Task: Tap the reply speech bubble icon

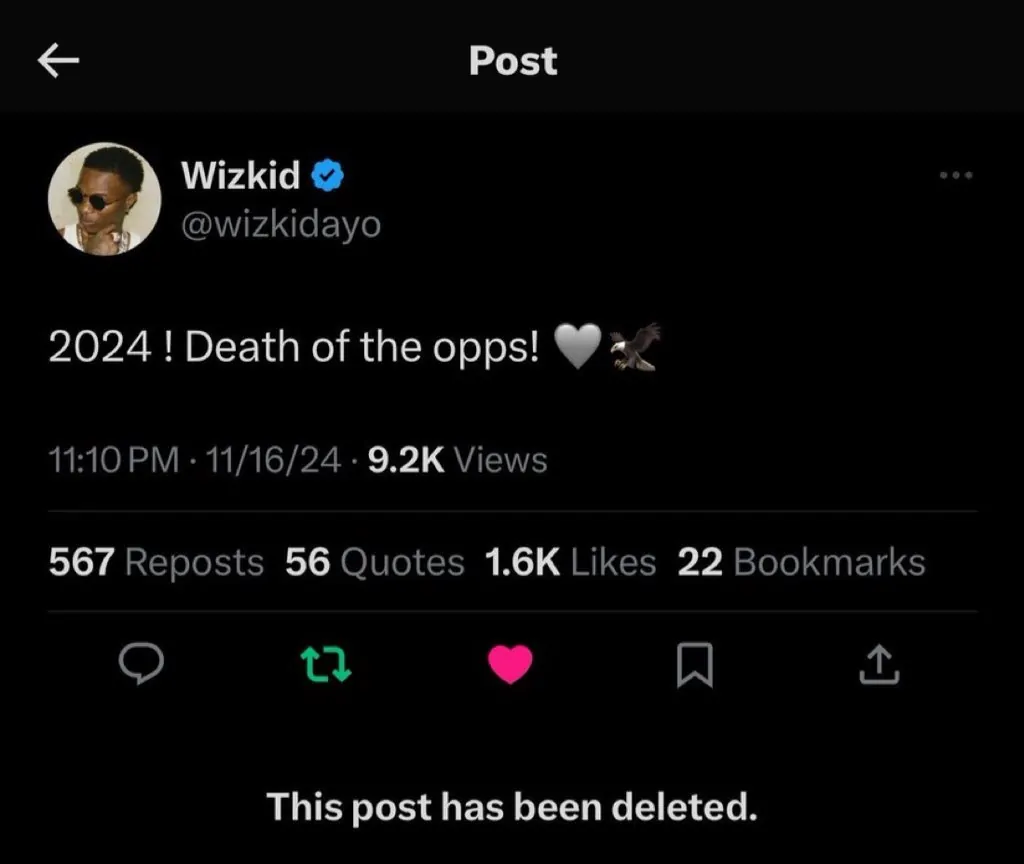Action: tap(141, 664)
